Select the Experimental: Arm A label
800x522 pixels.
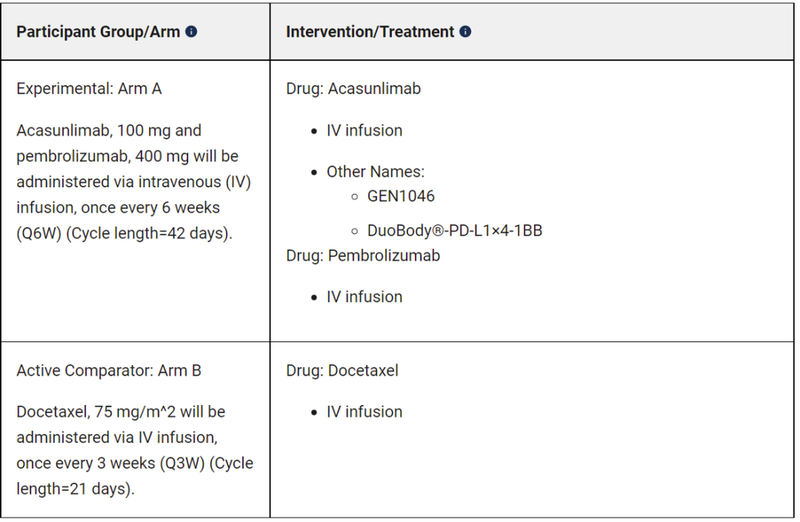(x=89, y=88)
